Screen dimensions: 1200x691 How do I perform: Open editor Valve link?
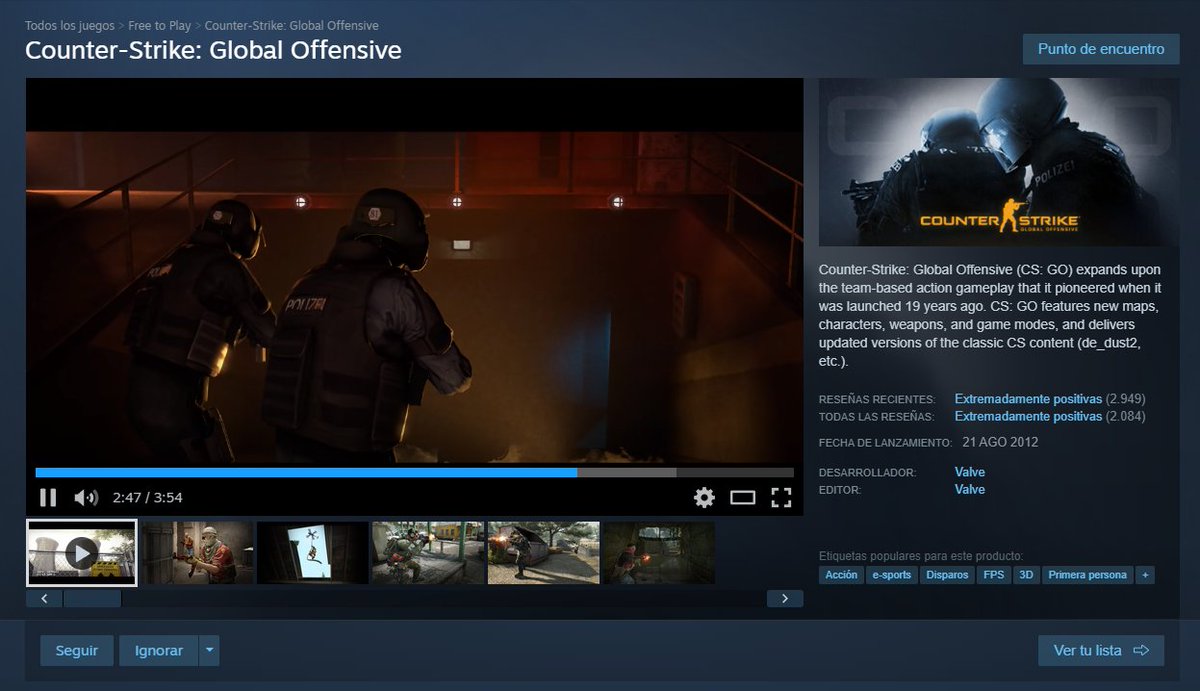(x=970, y=489)
